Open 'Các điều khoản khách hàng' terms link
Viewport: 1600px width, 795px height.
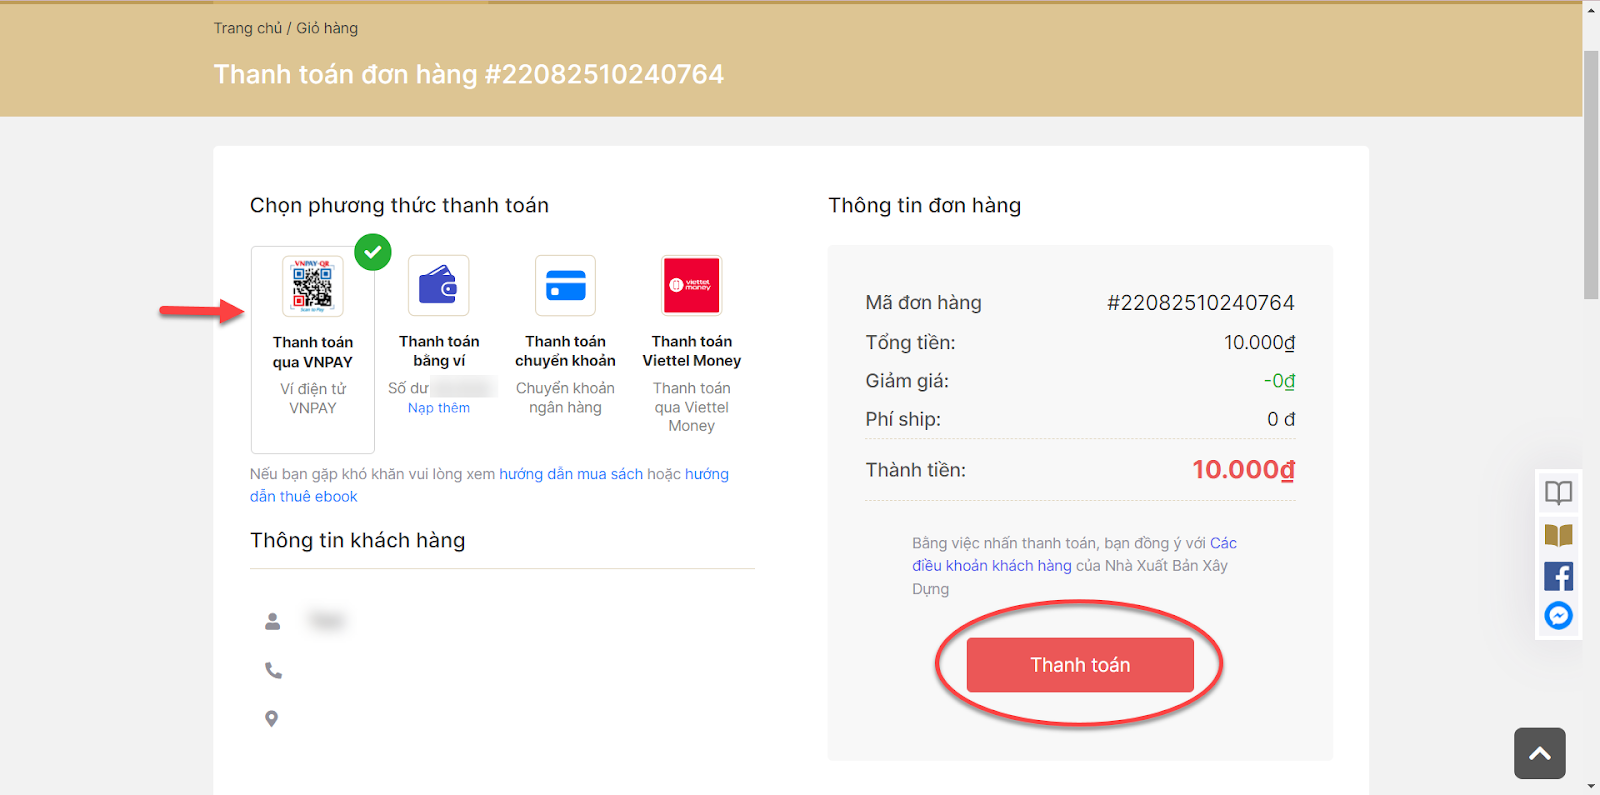[1074, 554]
